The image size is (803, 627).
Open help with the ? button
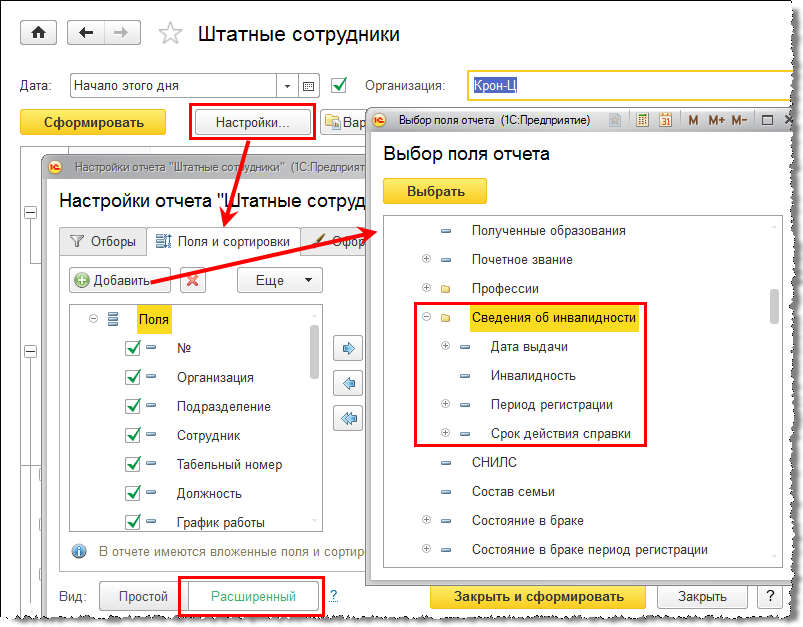(x=770, y=597)
